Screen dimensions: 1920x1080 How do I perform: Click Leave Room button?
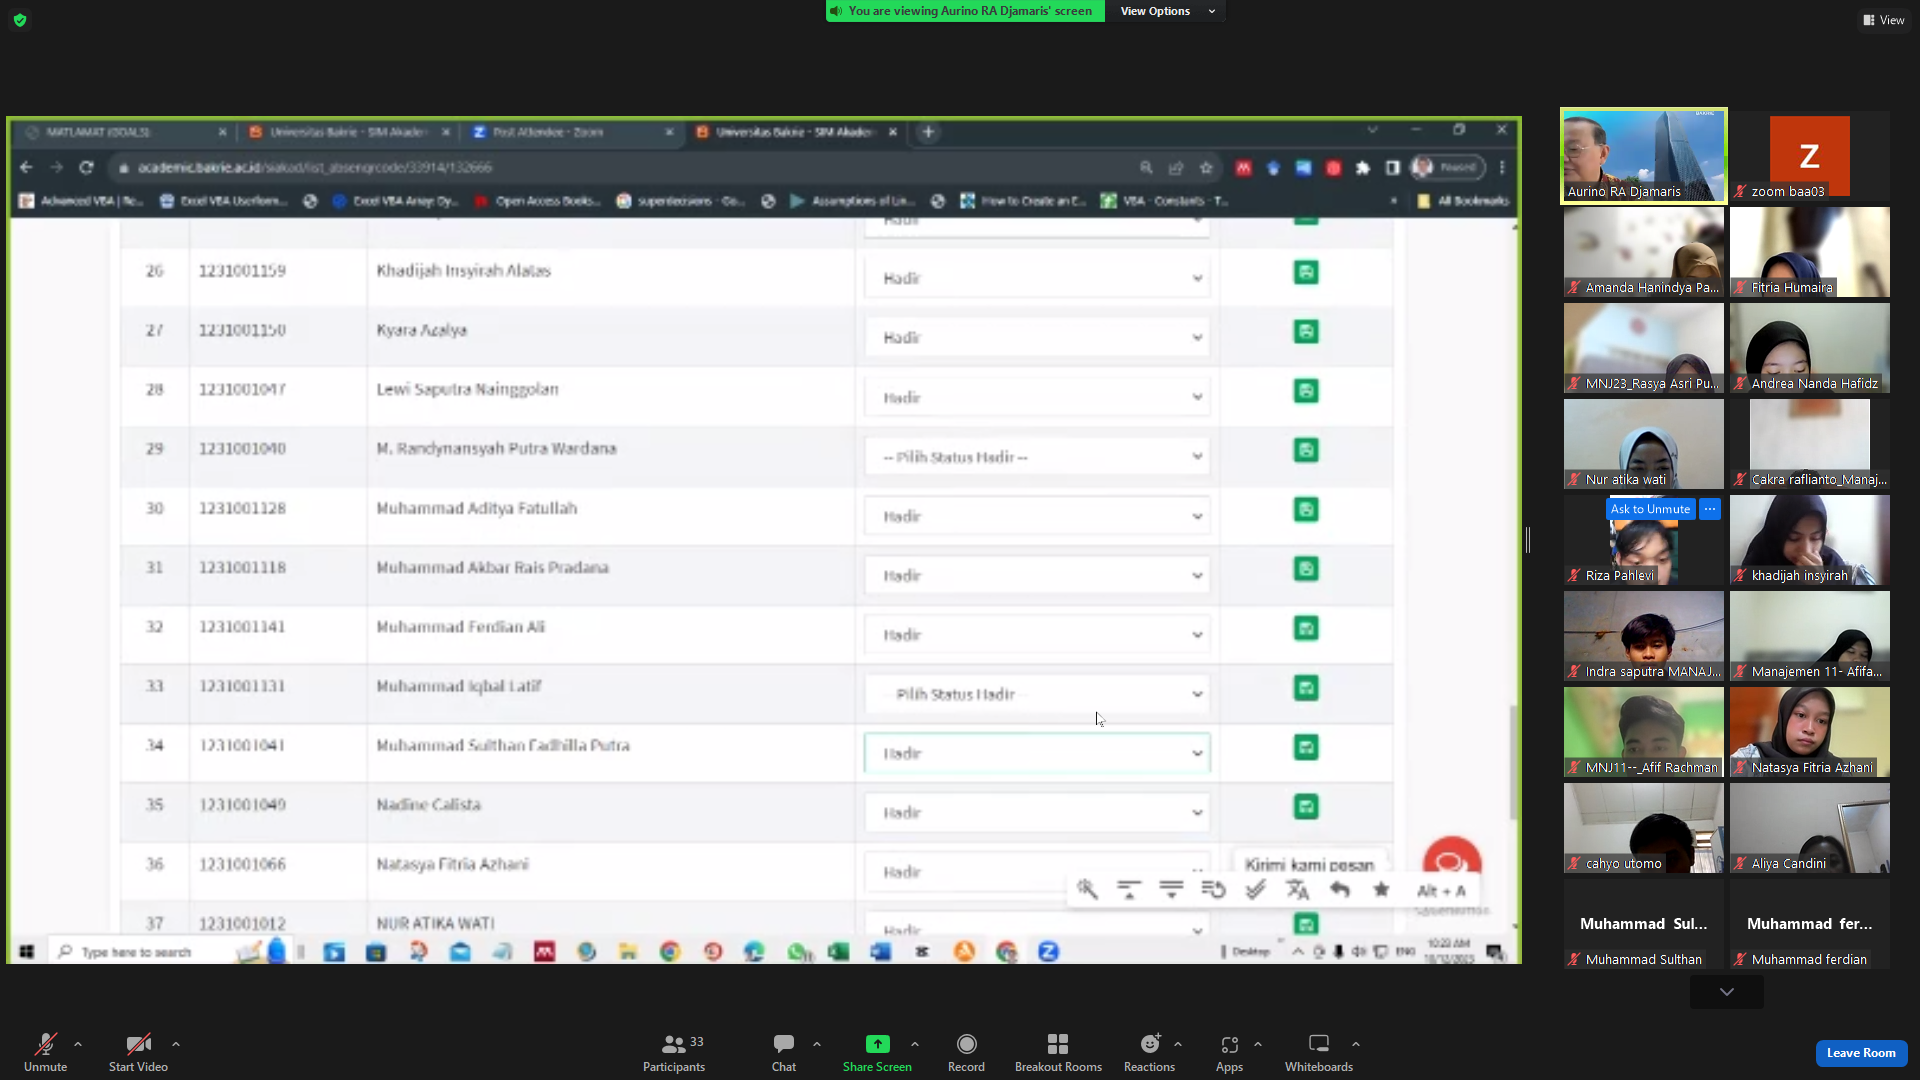pos(1861,1052)
